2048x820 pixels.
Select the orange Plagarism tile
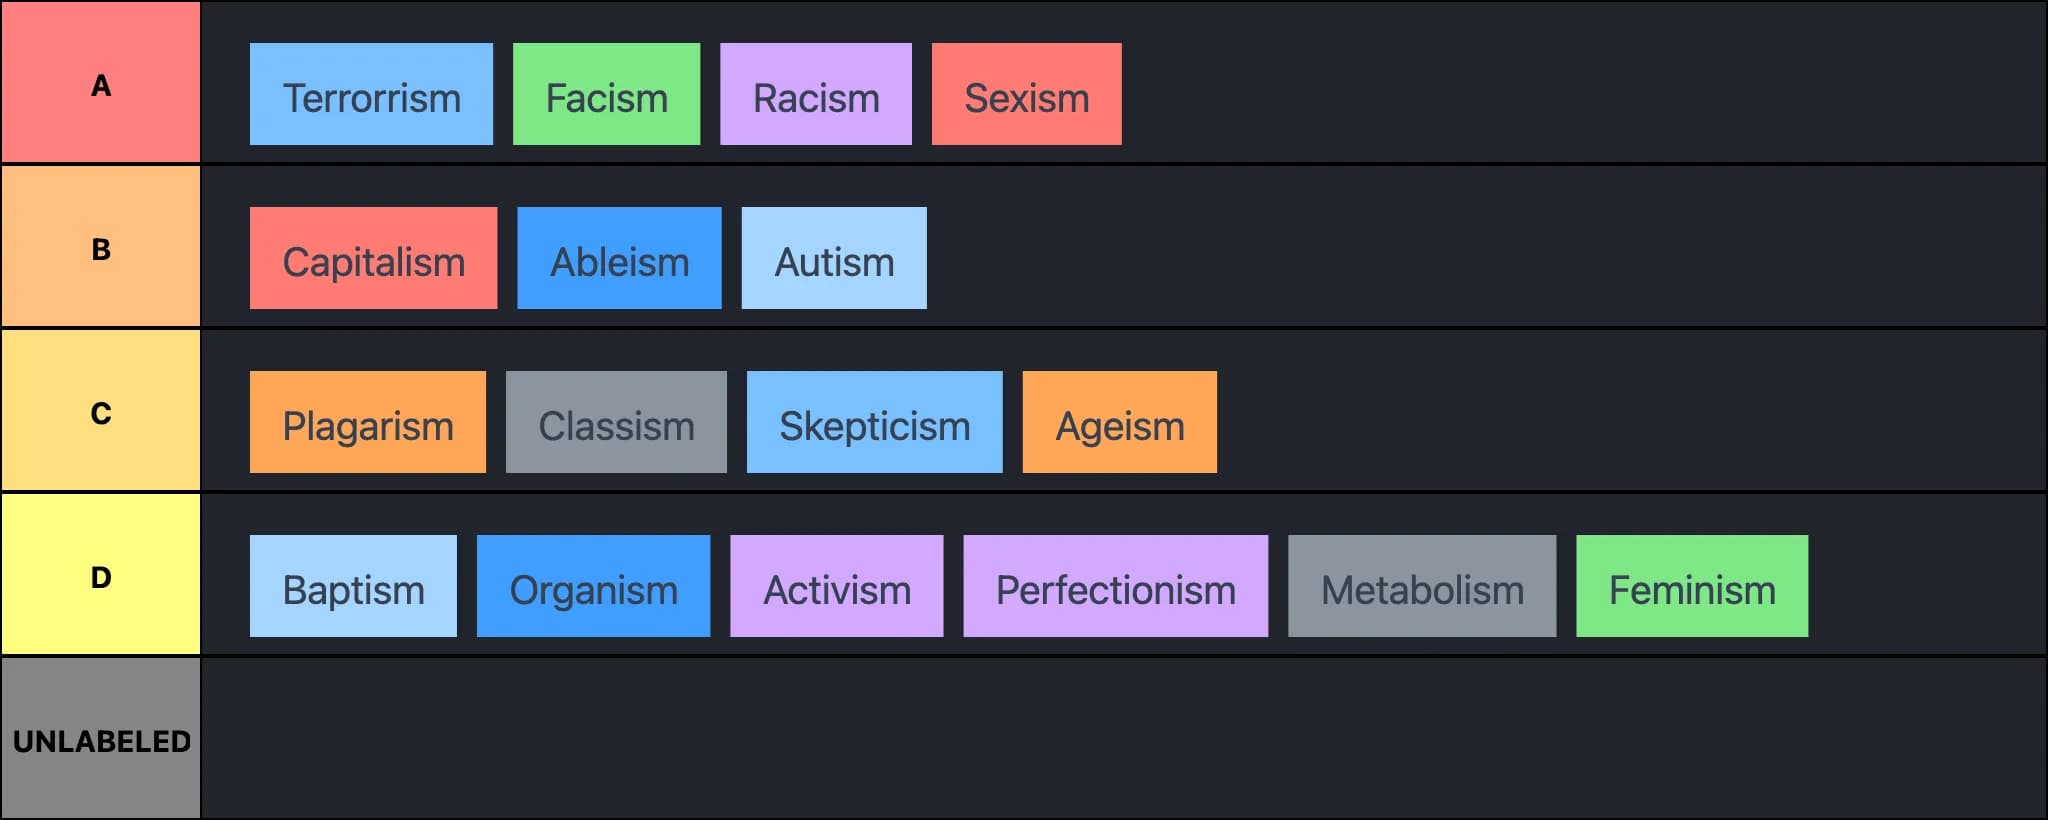(367, 423)
